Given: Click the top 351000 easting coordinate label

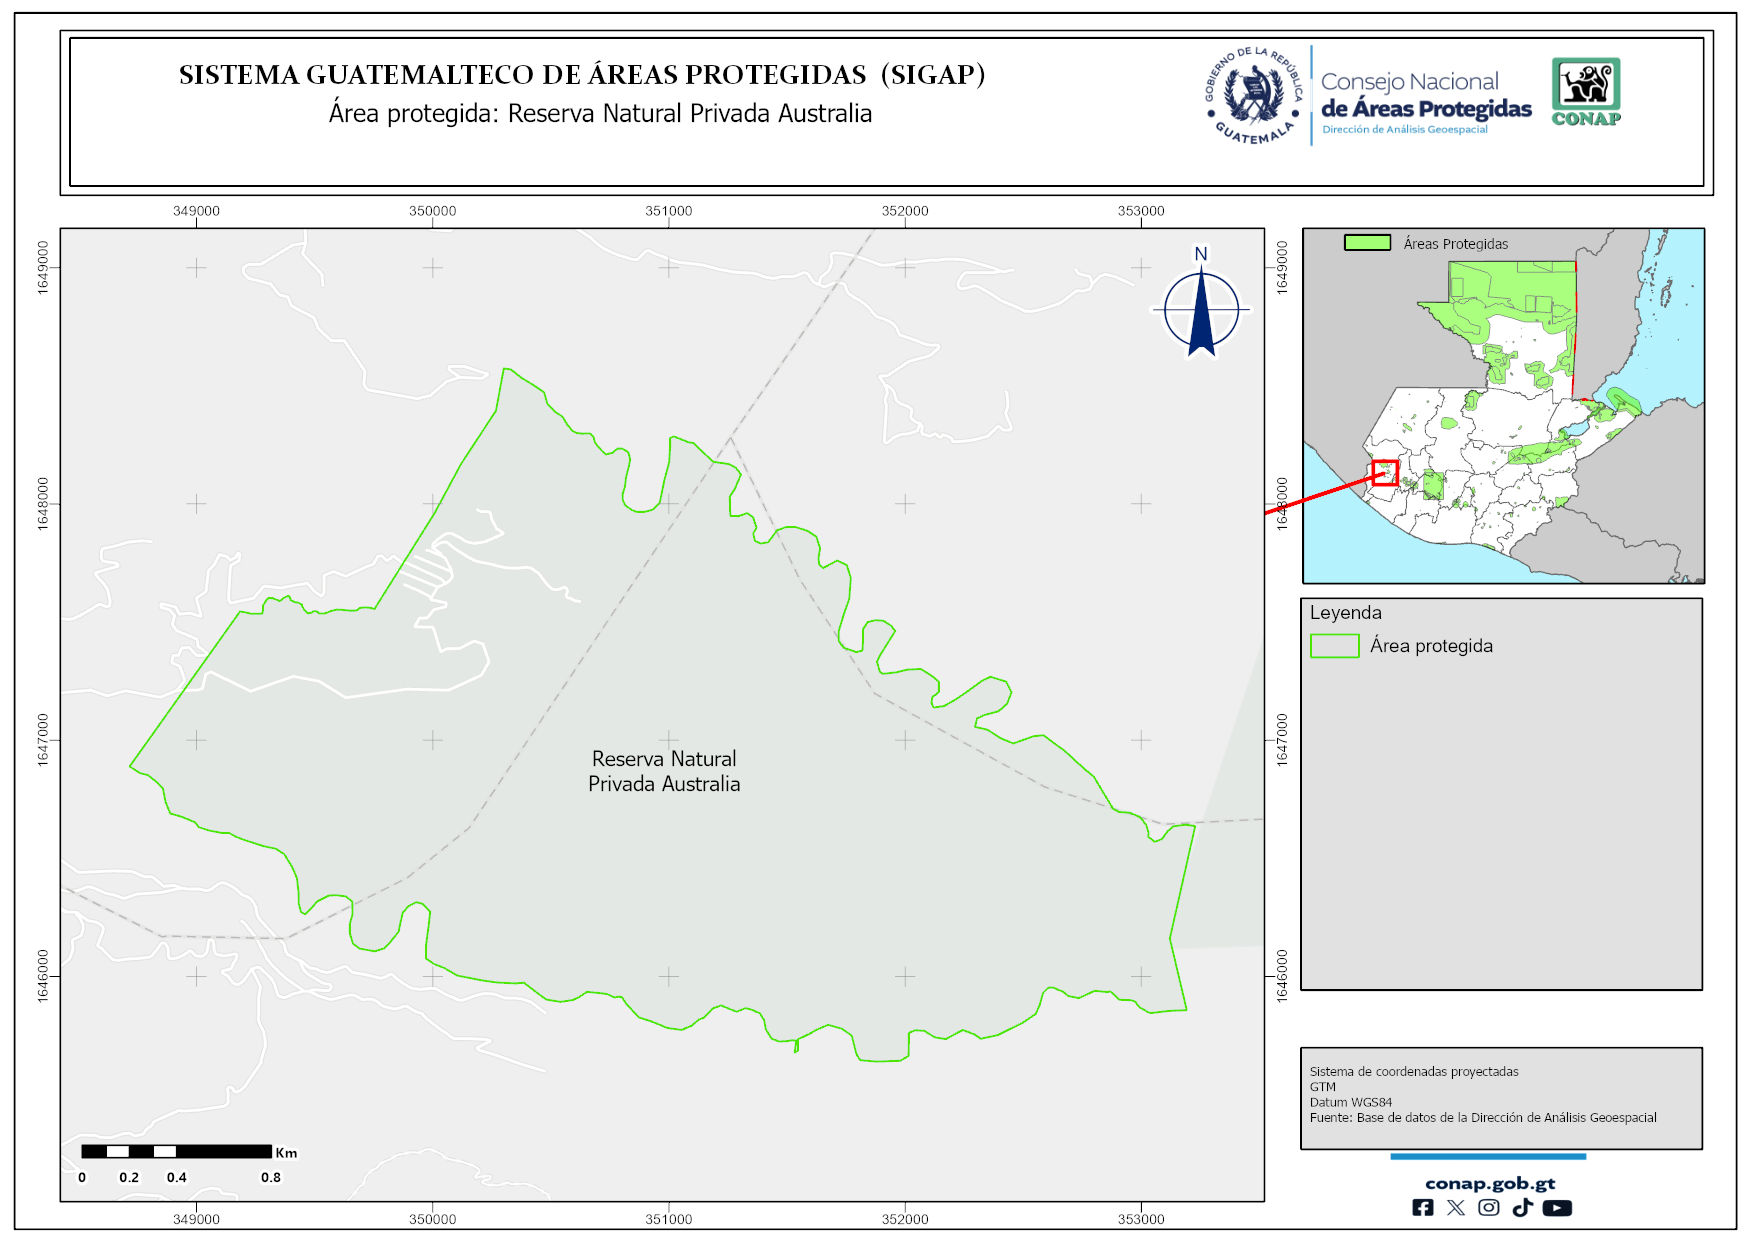Looking at the screenshot, I should [668, 211].
